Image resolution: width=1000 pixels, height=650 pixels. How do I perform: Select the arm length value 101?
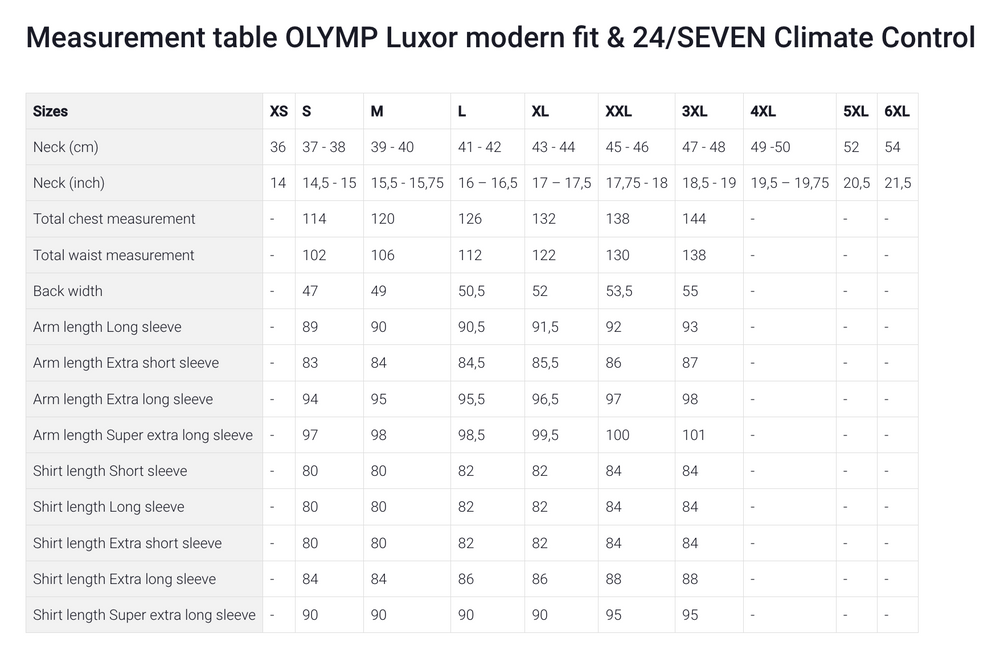pyautogui.click(x=694, y=435)
